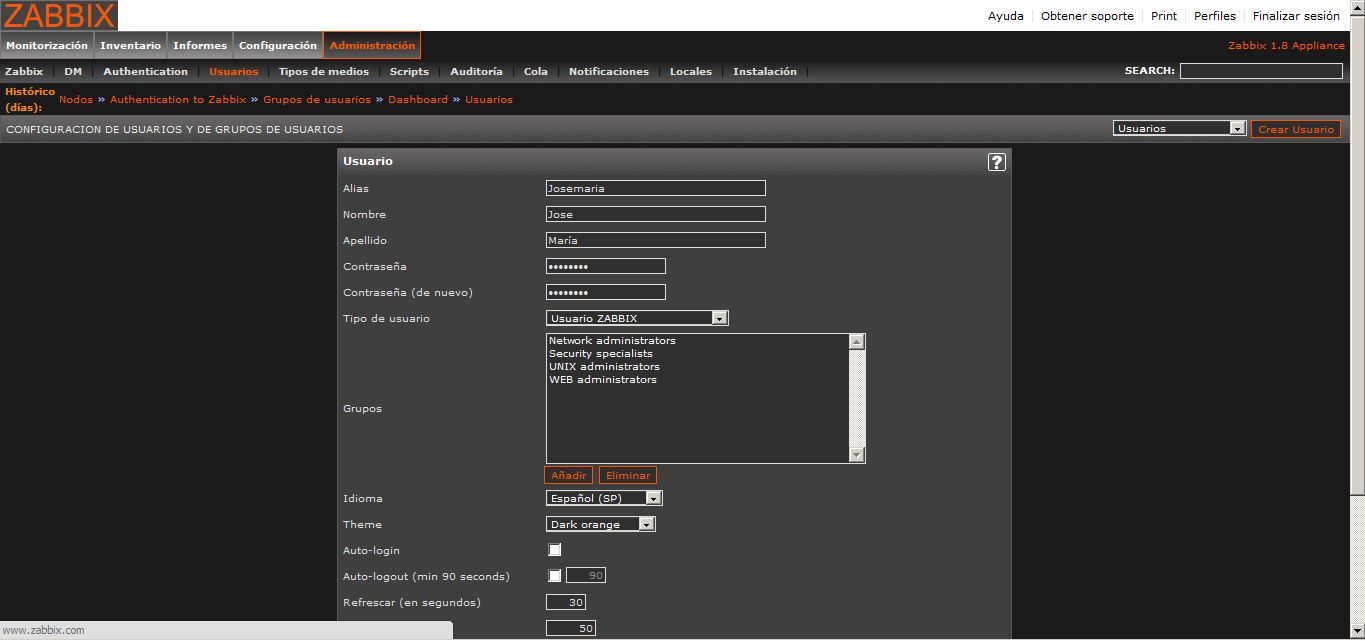Open the help question mark icon
The width and height of the screenshot is (1365, 641).
click(996, 162)
